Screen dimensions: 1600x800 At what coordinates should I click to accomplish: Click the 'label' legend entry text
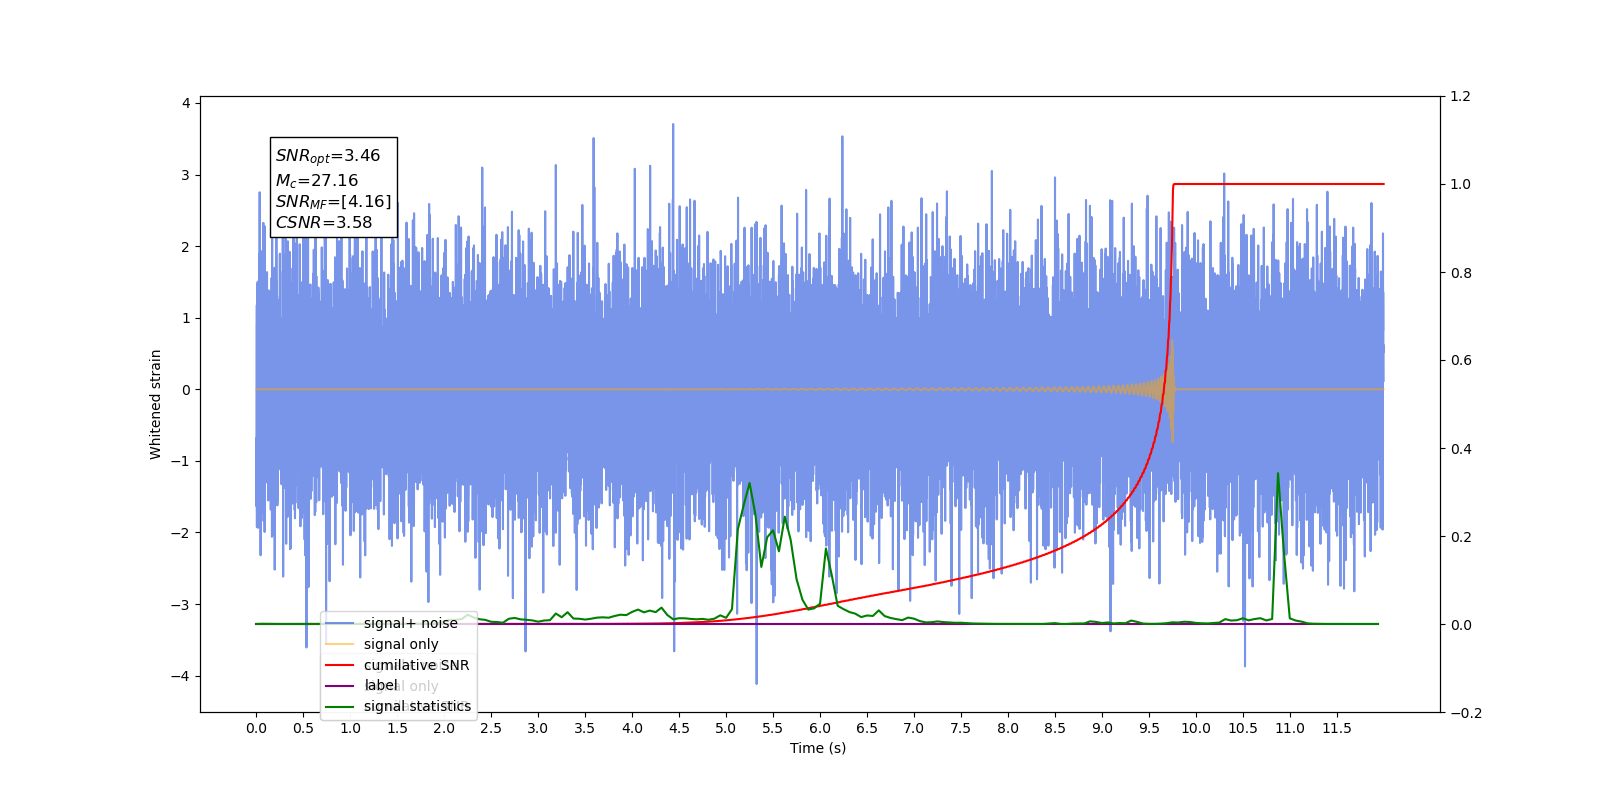pyautogui.click(x=380, y=686)
